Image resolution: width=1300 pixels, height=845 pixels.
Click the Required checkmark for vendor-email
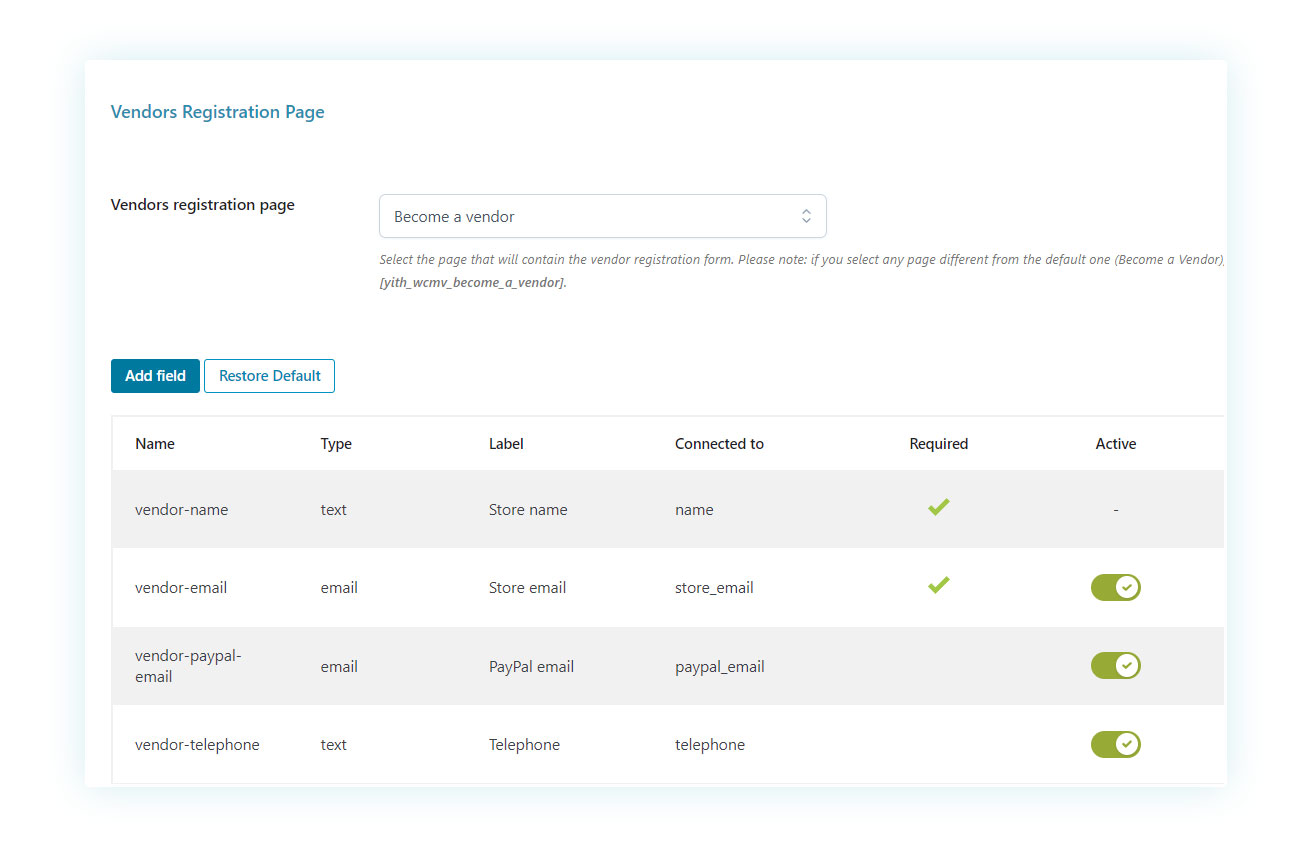[x=938, y=586]
